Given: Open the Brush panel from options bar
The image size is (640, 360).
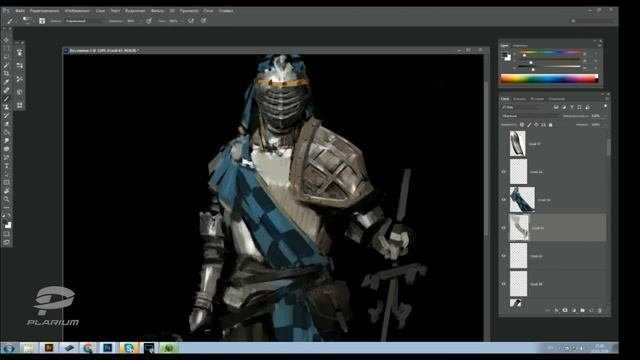Looking at the screenshot, I should (42, 20).
